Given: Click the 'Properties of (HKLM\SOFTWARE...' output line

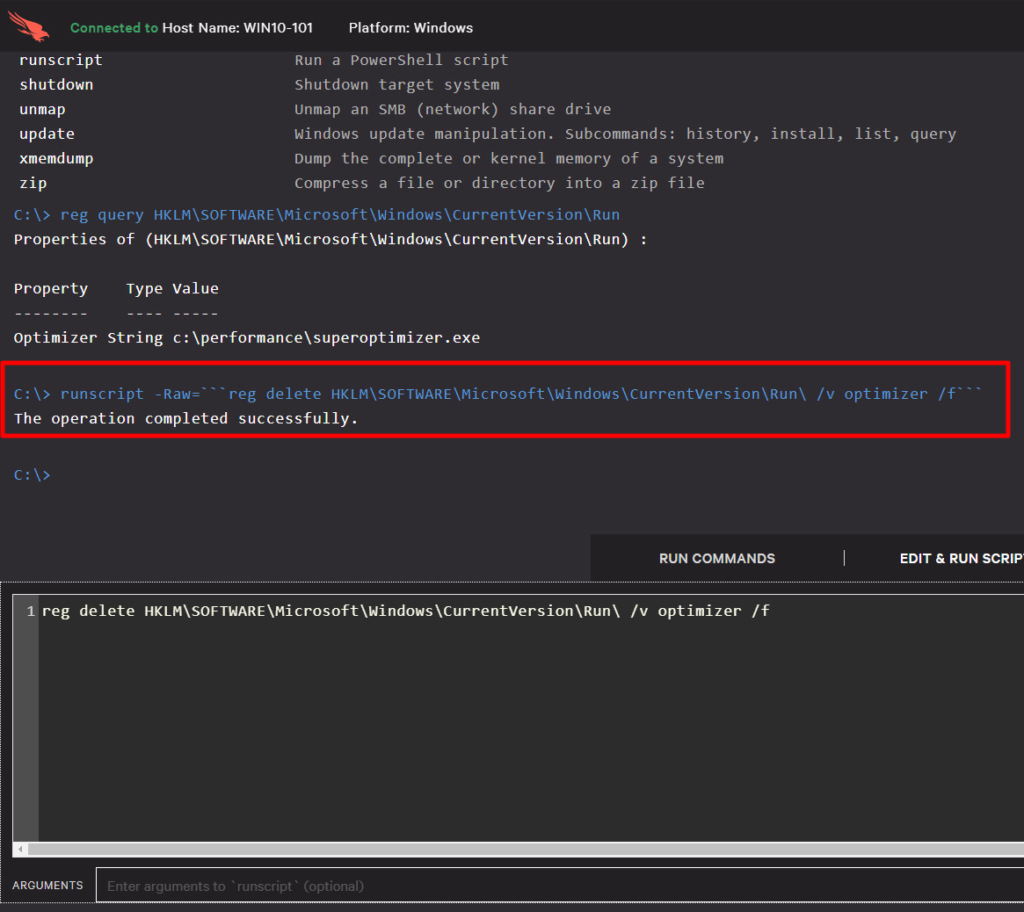Looking at the screenshot, I should 330,240.
